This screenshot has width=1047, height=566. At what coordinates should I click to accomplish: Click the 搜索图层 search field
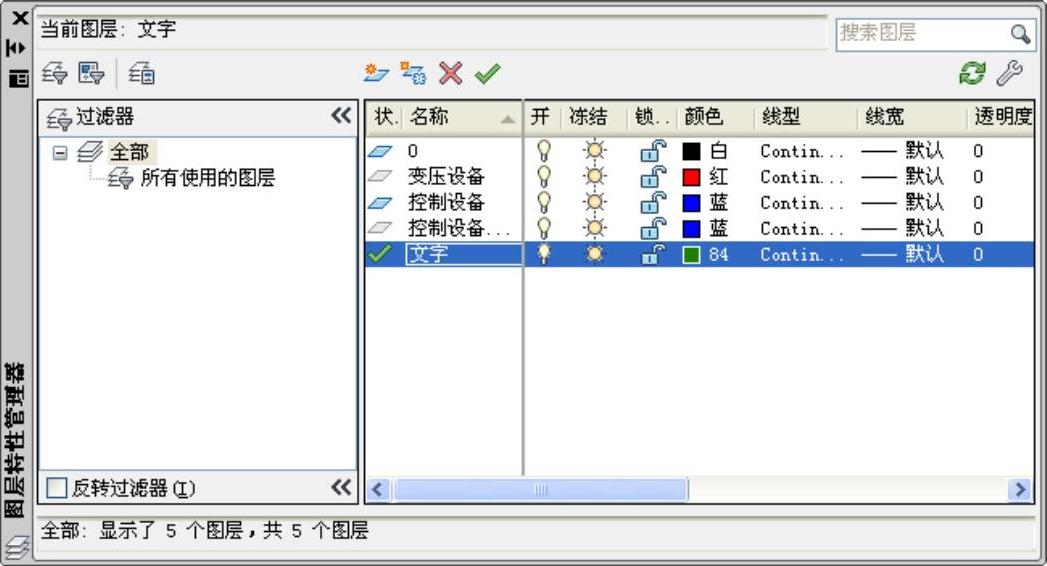click(x=920, y=33)
